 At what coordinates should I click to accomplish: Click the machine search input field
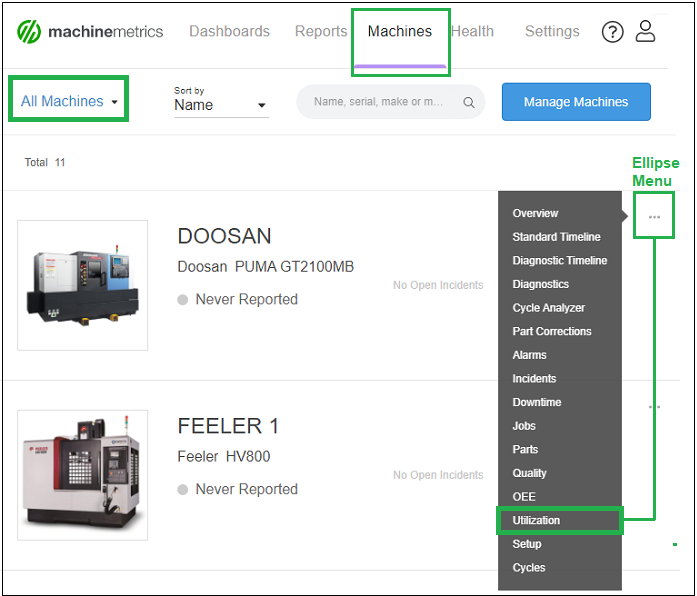point(390,102)
